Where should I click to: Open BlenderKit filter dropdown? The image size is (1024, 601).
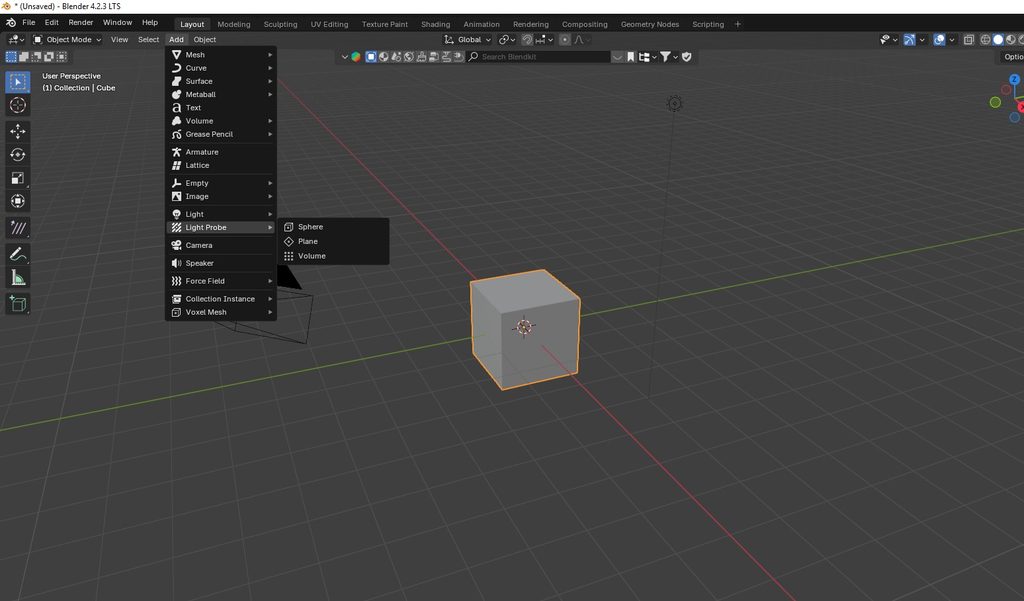tap(668, 57)
